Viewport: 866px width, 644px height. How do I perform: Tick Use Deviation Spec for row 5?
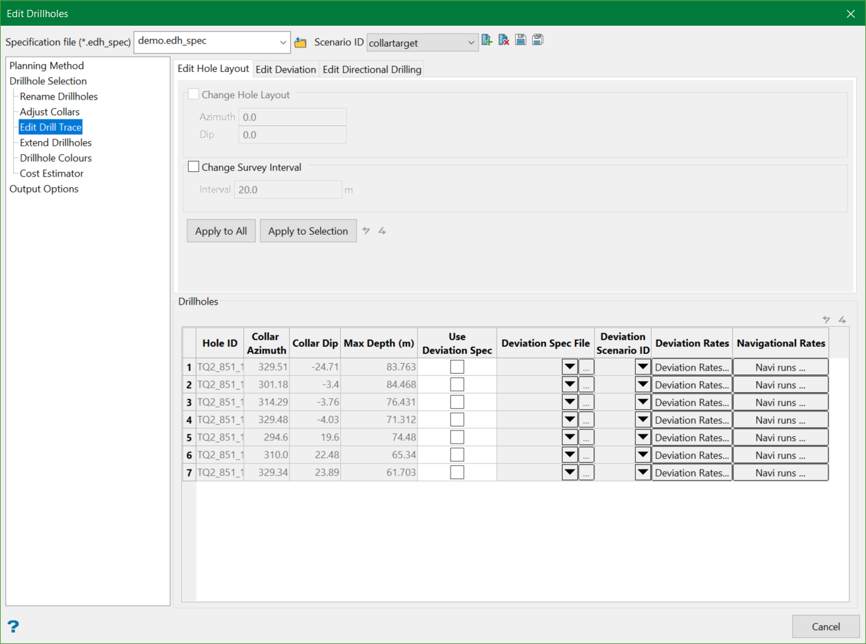click(457, 438)
